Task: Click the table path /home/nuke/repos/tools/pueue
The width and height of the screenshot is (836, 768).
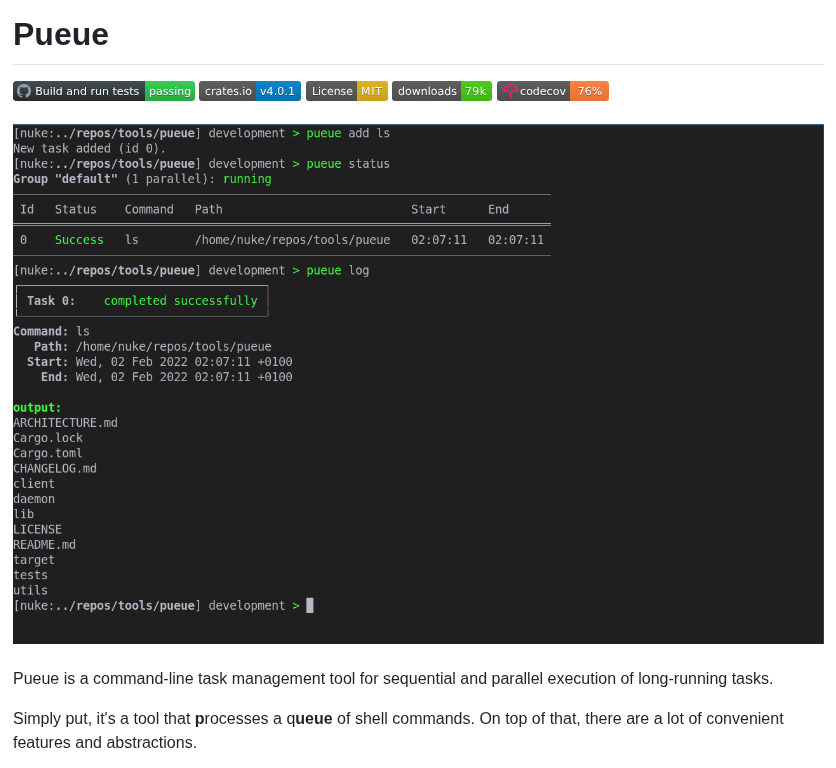Action: (x=292, y=240)
